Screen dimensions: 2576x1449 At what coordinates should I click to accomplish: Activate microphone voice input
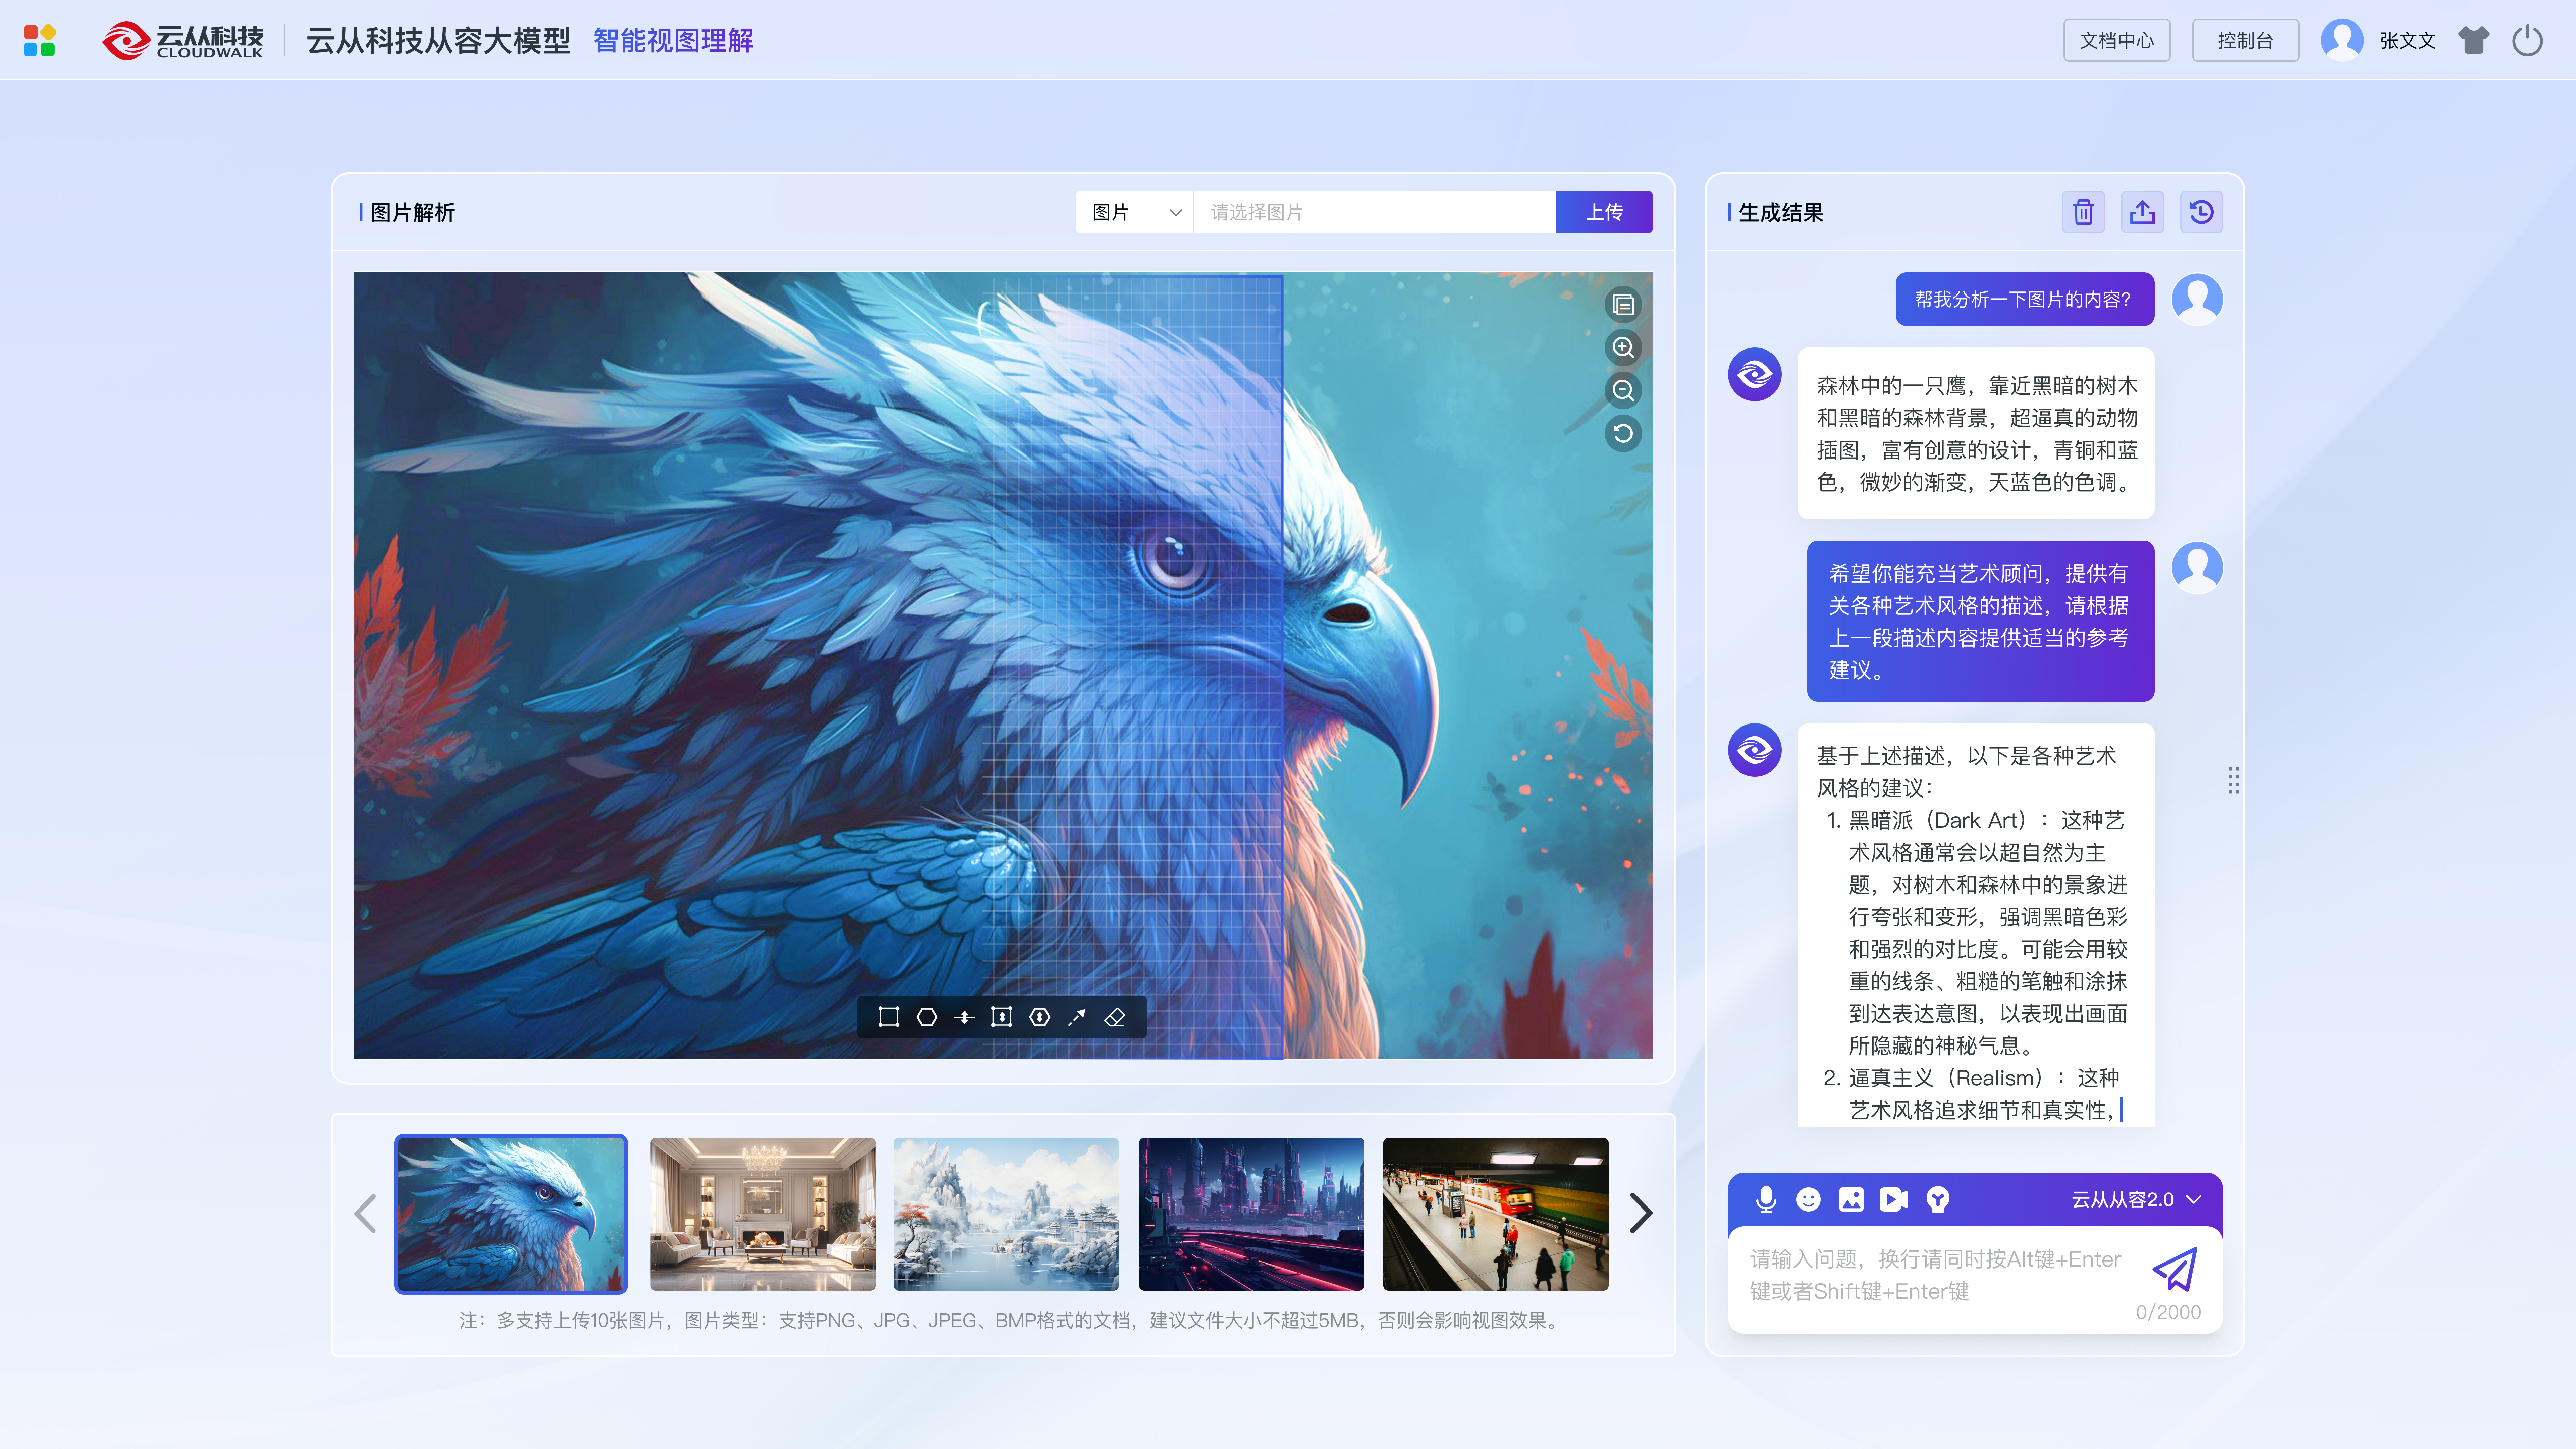click(1766, 1199)
